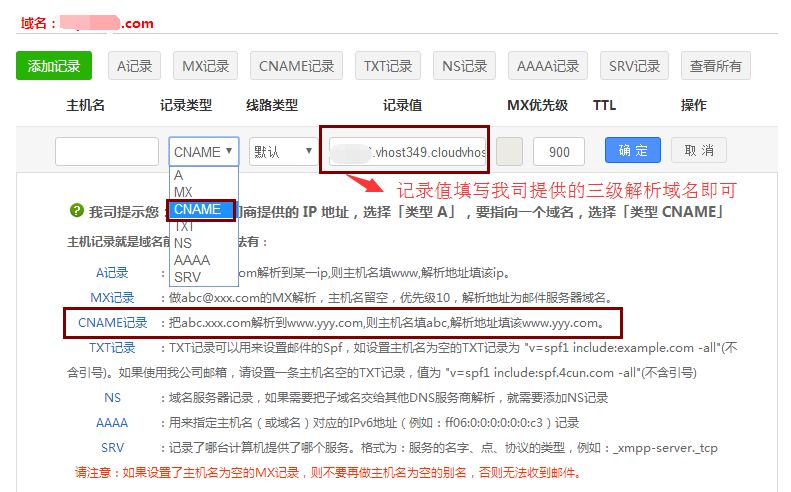Viewport: 791px width, 492px height.
Task: Click the green question mark help icon
Action: pos(76,211)
